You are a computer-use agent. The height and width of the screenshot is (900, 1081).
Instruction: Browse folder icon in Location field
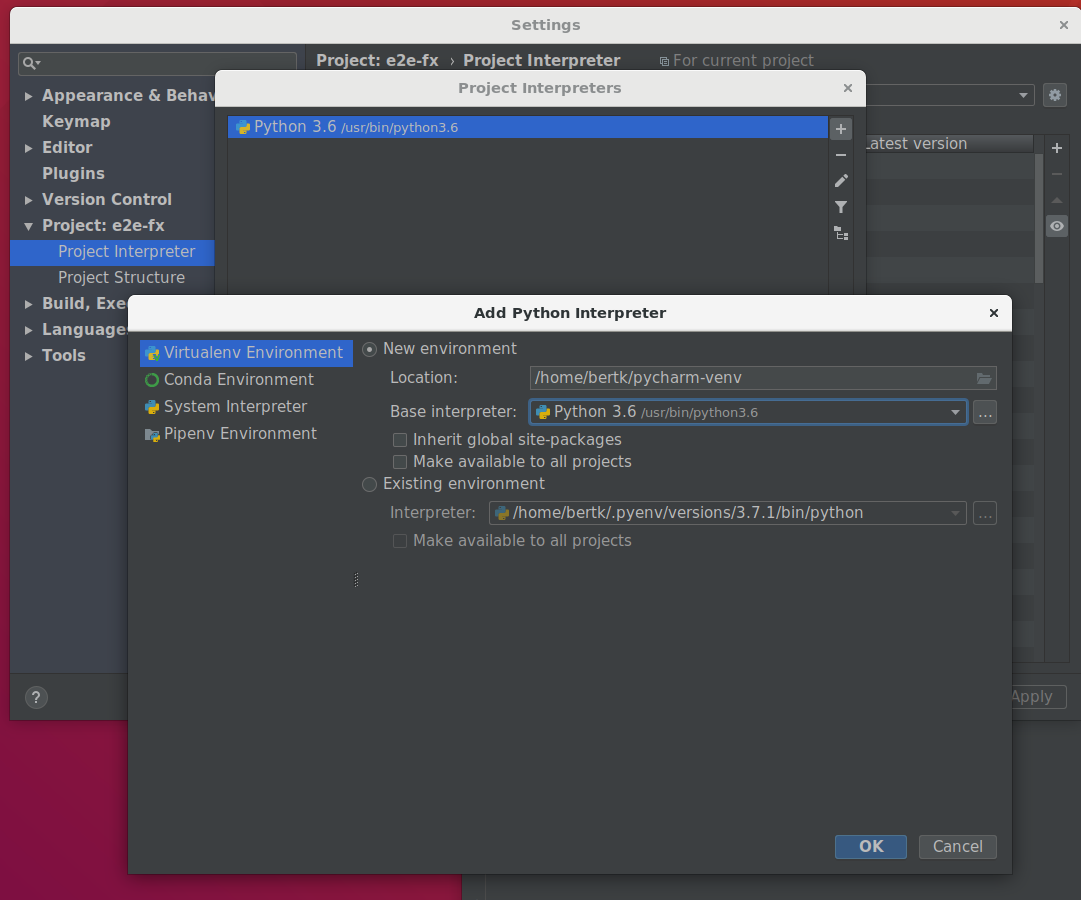(x=984, y=378)
